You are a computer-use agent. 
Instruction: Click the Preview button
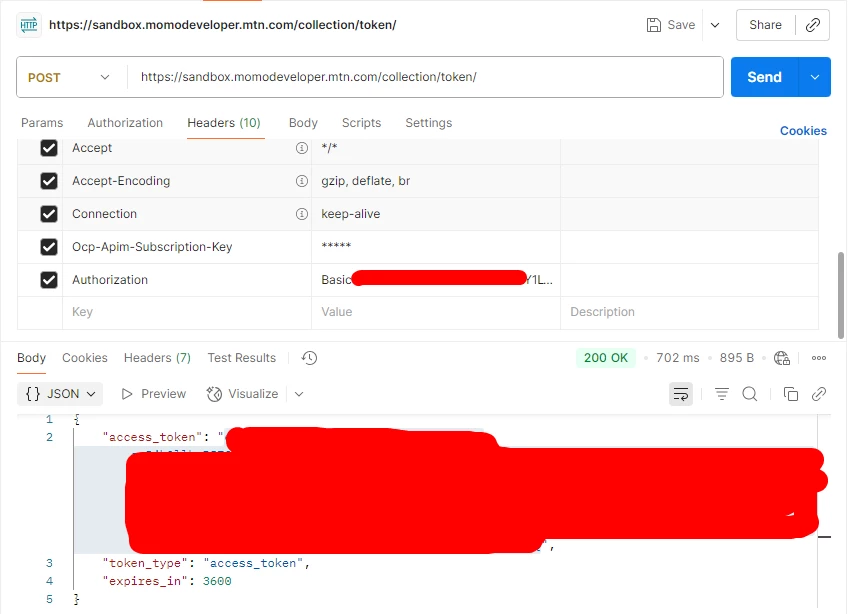(154, 394)
